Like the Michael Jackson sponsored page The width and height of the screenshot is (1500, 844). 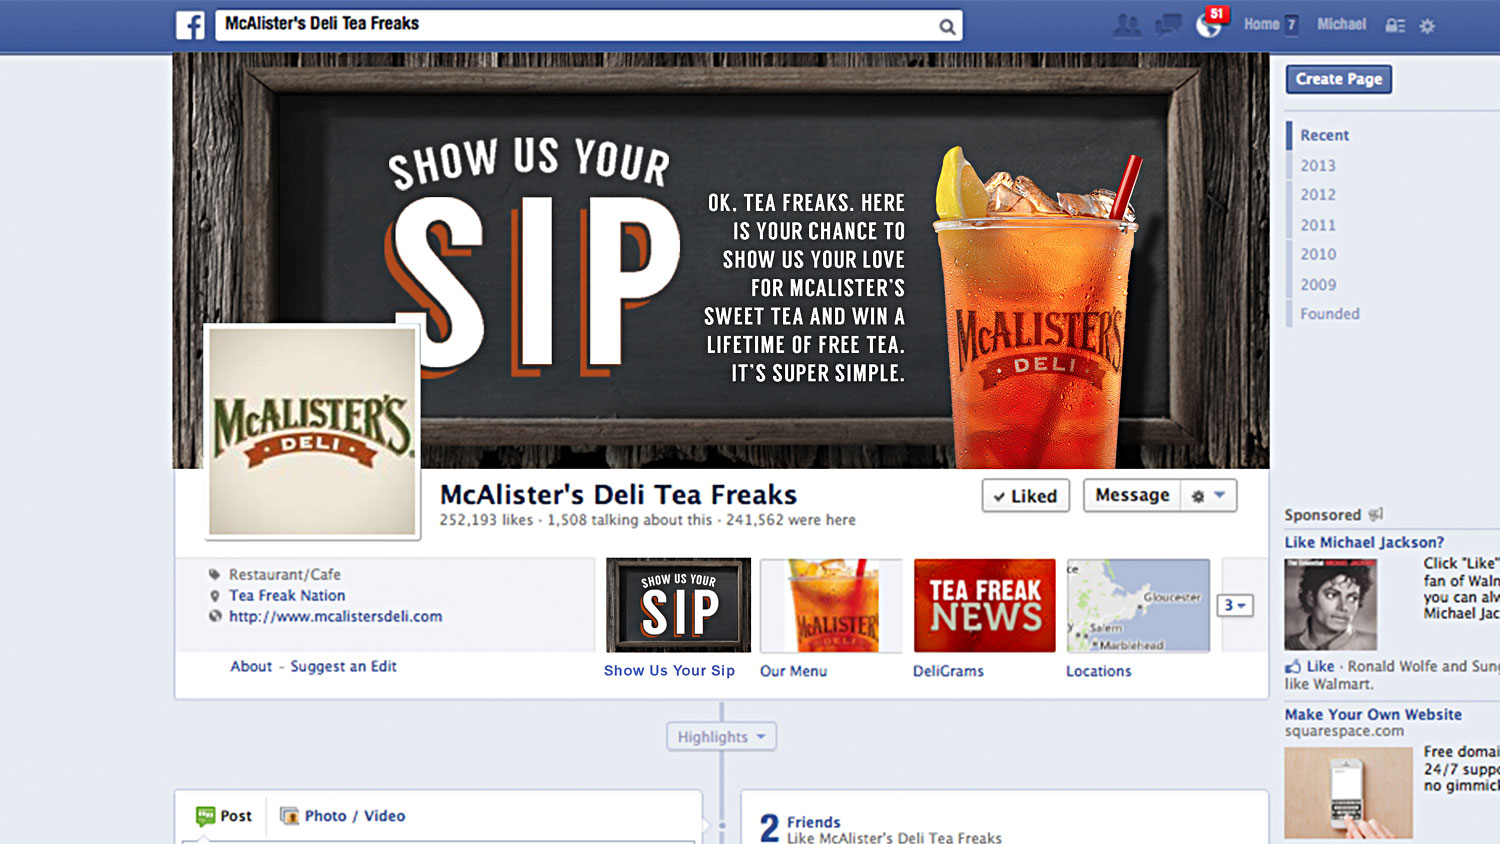point(1310,666)
